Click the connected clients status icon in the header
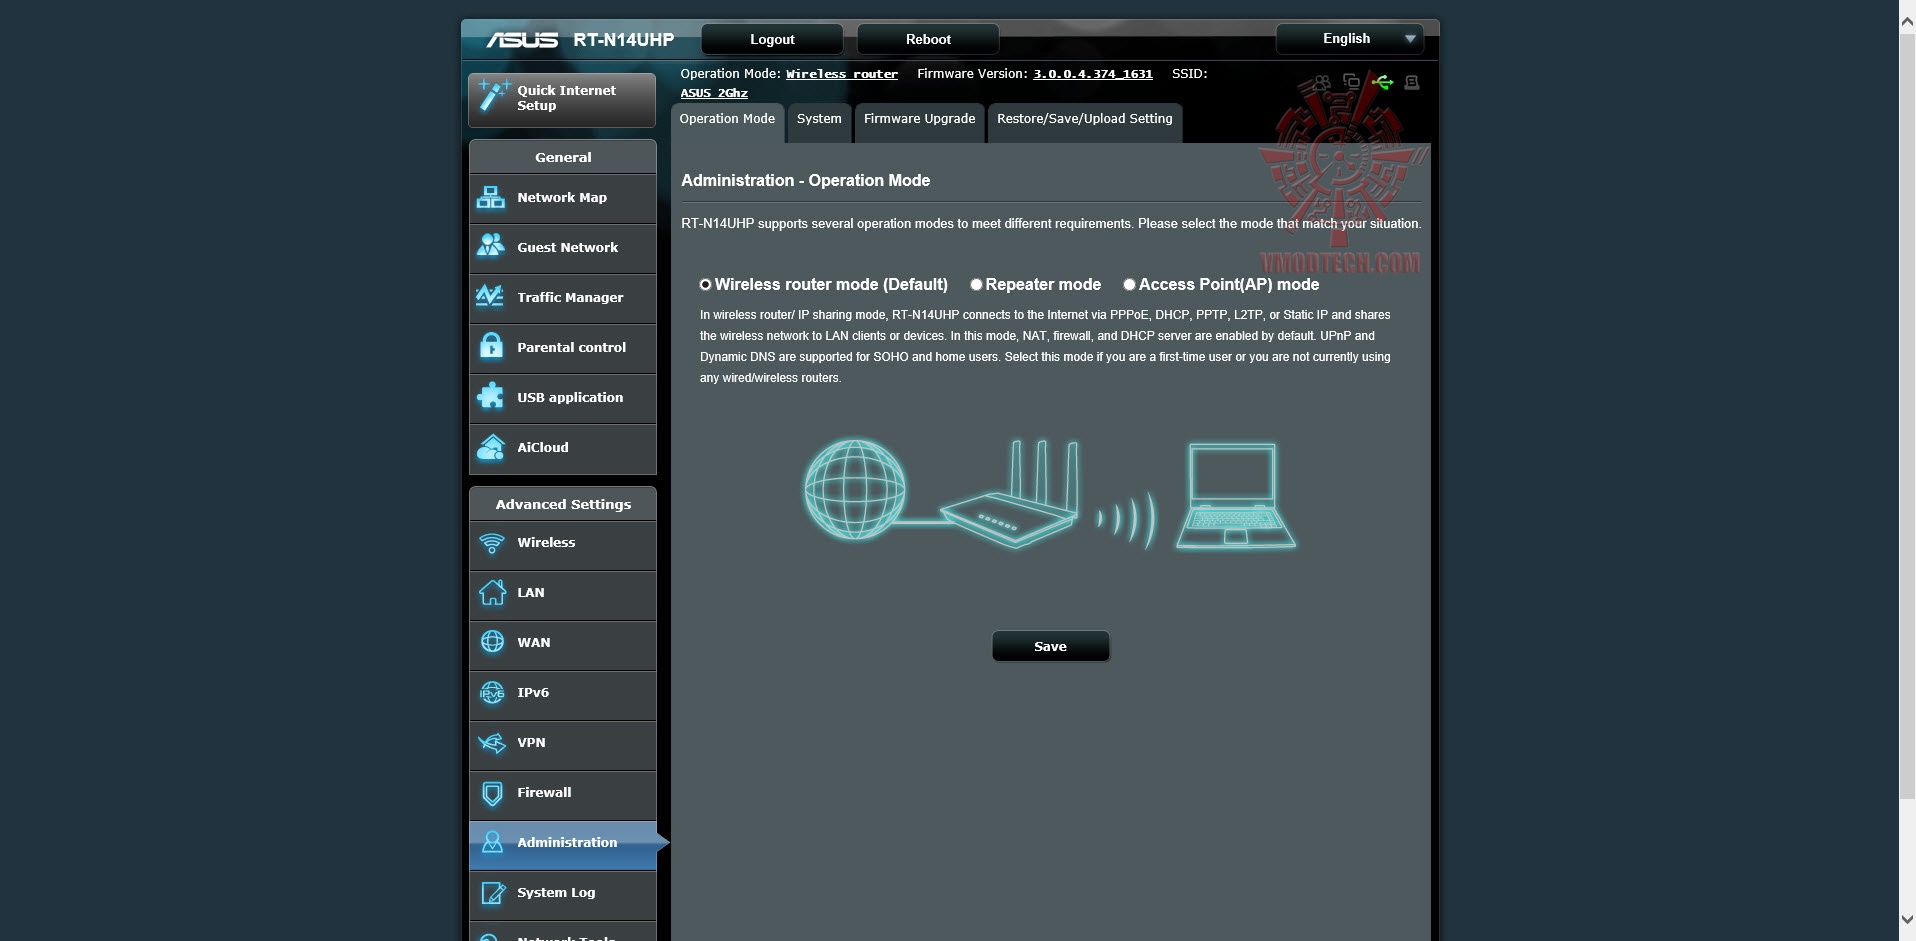 point(1351,82)
